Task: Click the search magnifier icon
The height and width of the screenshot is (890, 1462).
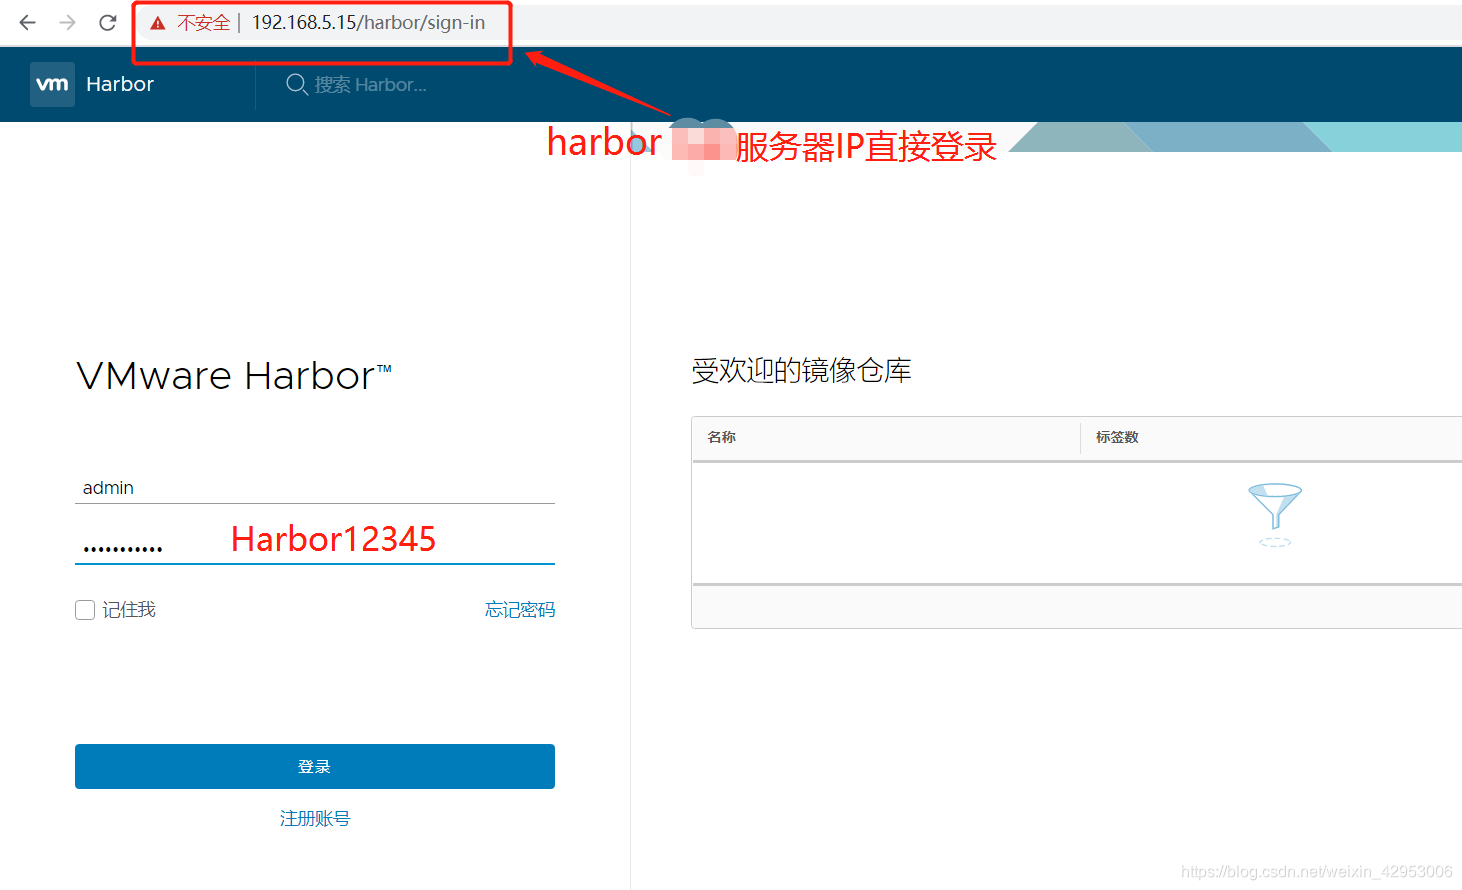Action: click(297, 85)
